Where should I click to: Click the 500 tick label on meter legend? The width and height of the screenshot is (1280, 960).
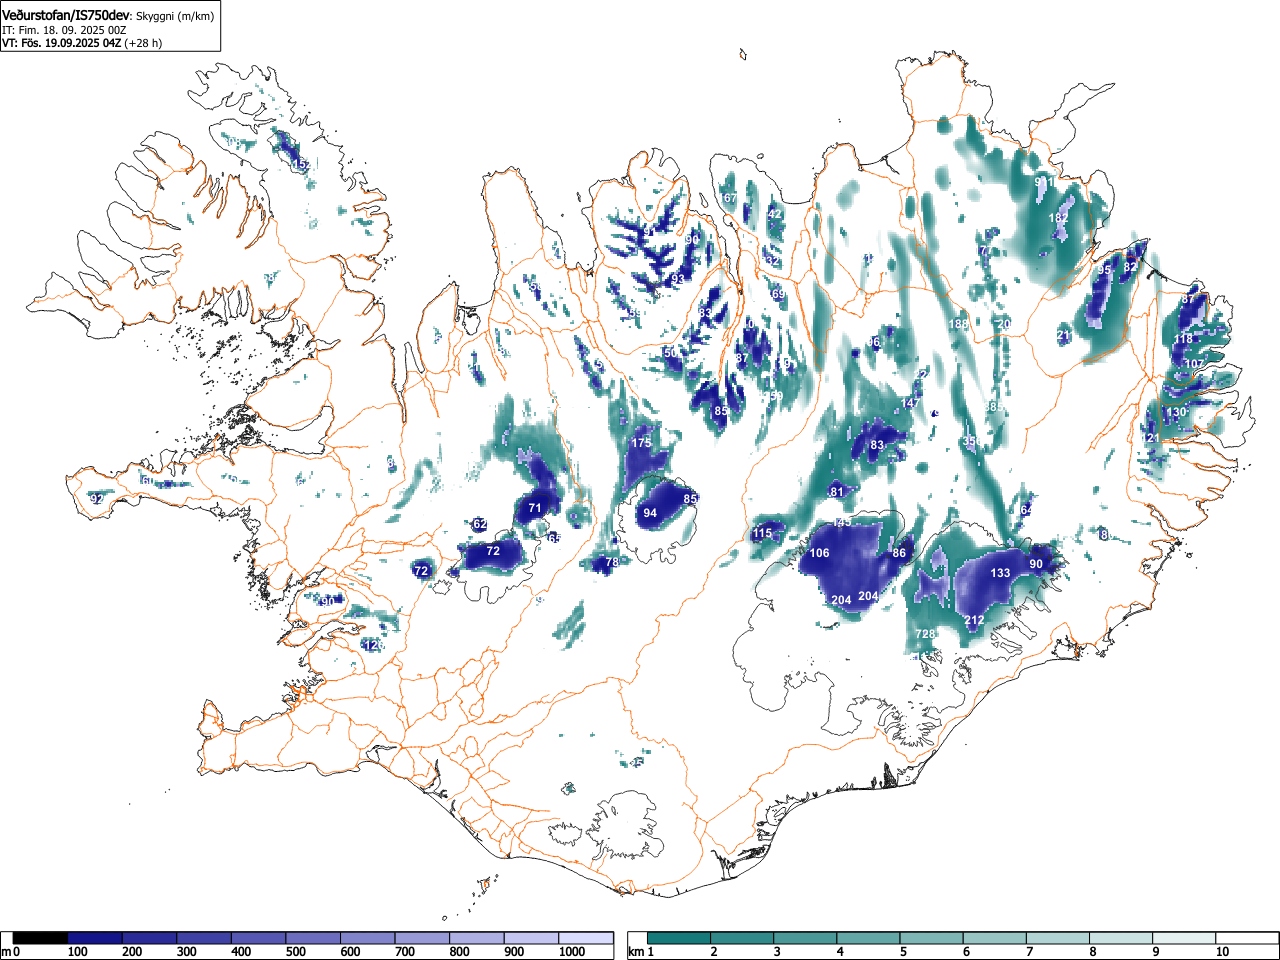coord(295,952)
